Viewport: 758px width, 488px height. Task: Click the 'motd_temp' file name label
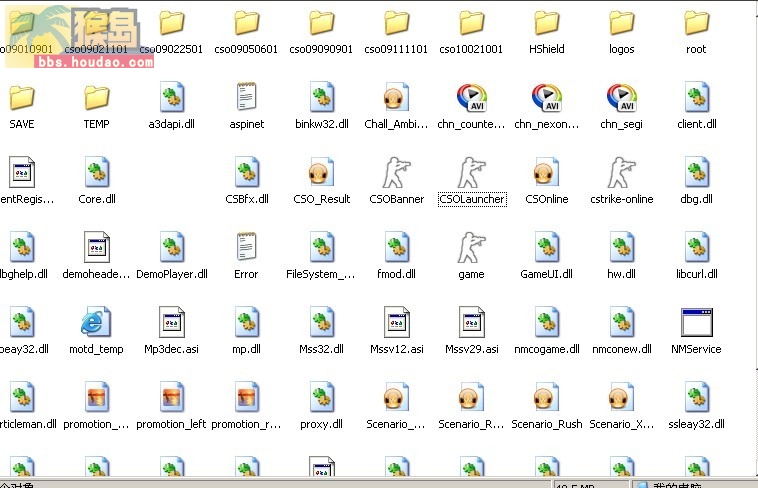tap(96, 349)
